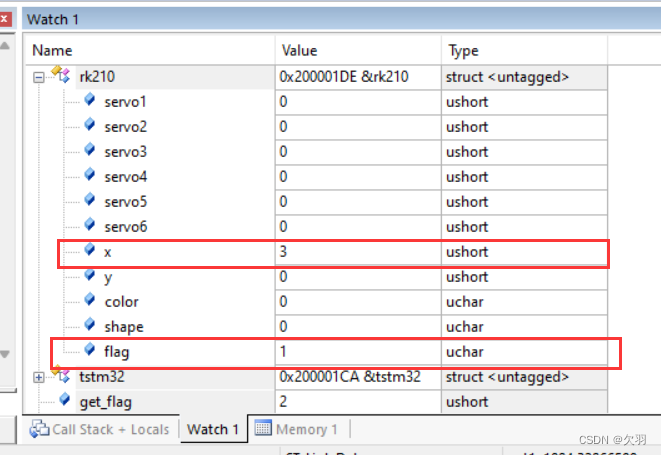
Task: Click the scroll up arrow on left panel
Action: (x=5, y=46)
